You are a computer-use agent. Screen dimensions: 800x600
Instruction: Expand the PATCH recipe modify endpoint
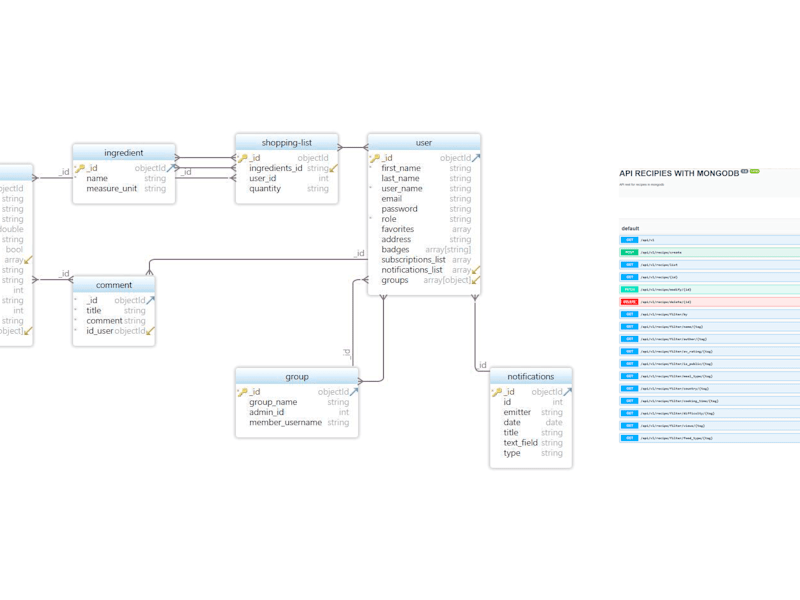(710, 289)
